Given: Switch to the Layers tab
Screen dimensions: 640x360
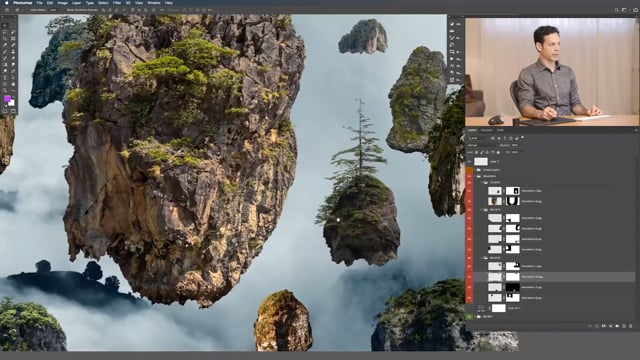Looking at the screenshot, I should tap(472, 130).
